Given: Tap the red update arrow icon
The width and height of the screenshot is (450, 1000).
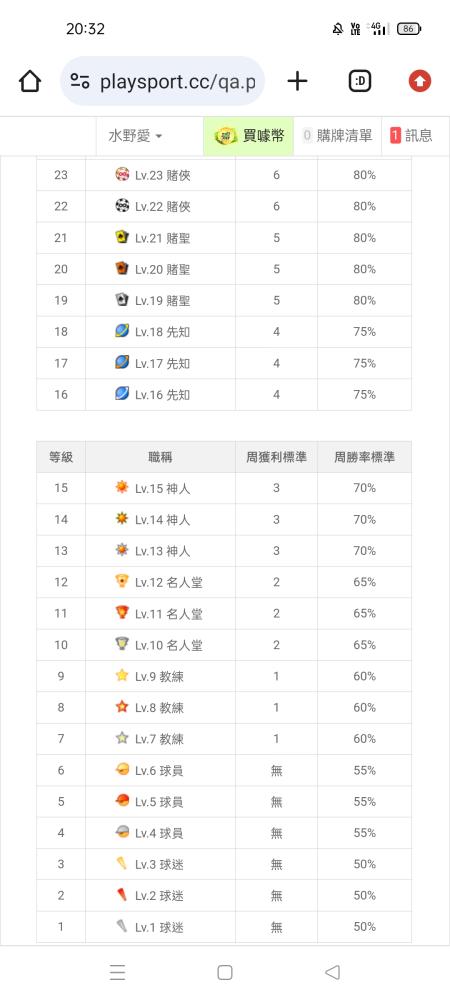Looking at the screenshot, I should (x=419, y=81).
